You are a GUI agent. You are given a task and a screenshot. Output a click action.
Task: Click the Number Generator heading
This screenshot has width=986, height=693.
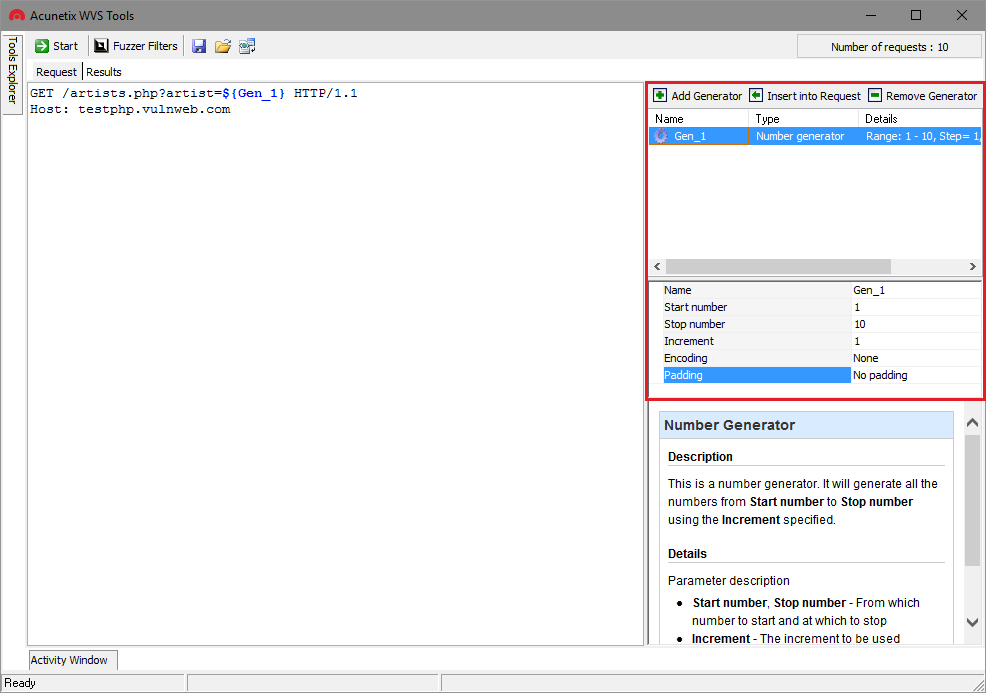pyautogui.click(x=729, y=425)
